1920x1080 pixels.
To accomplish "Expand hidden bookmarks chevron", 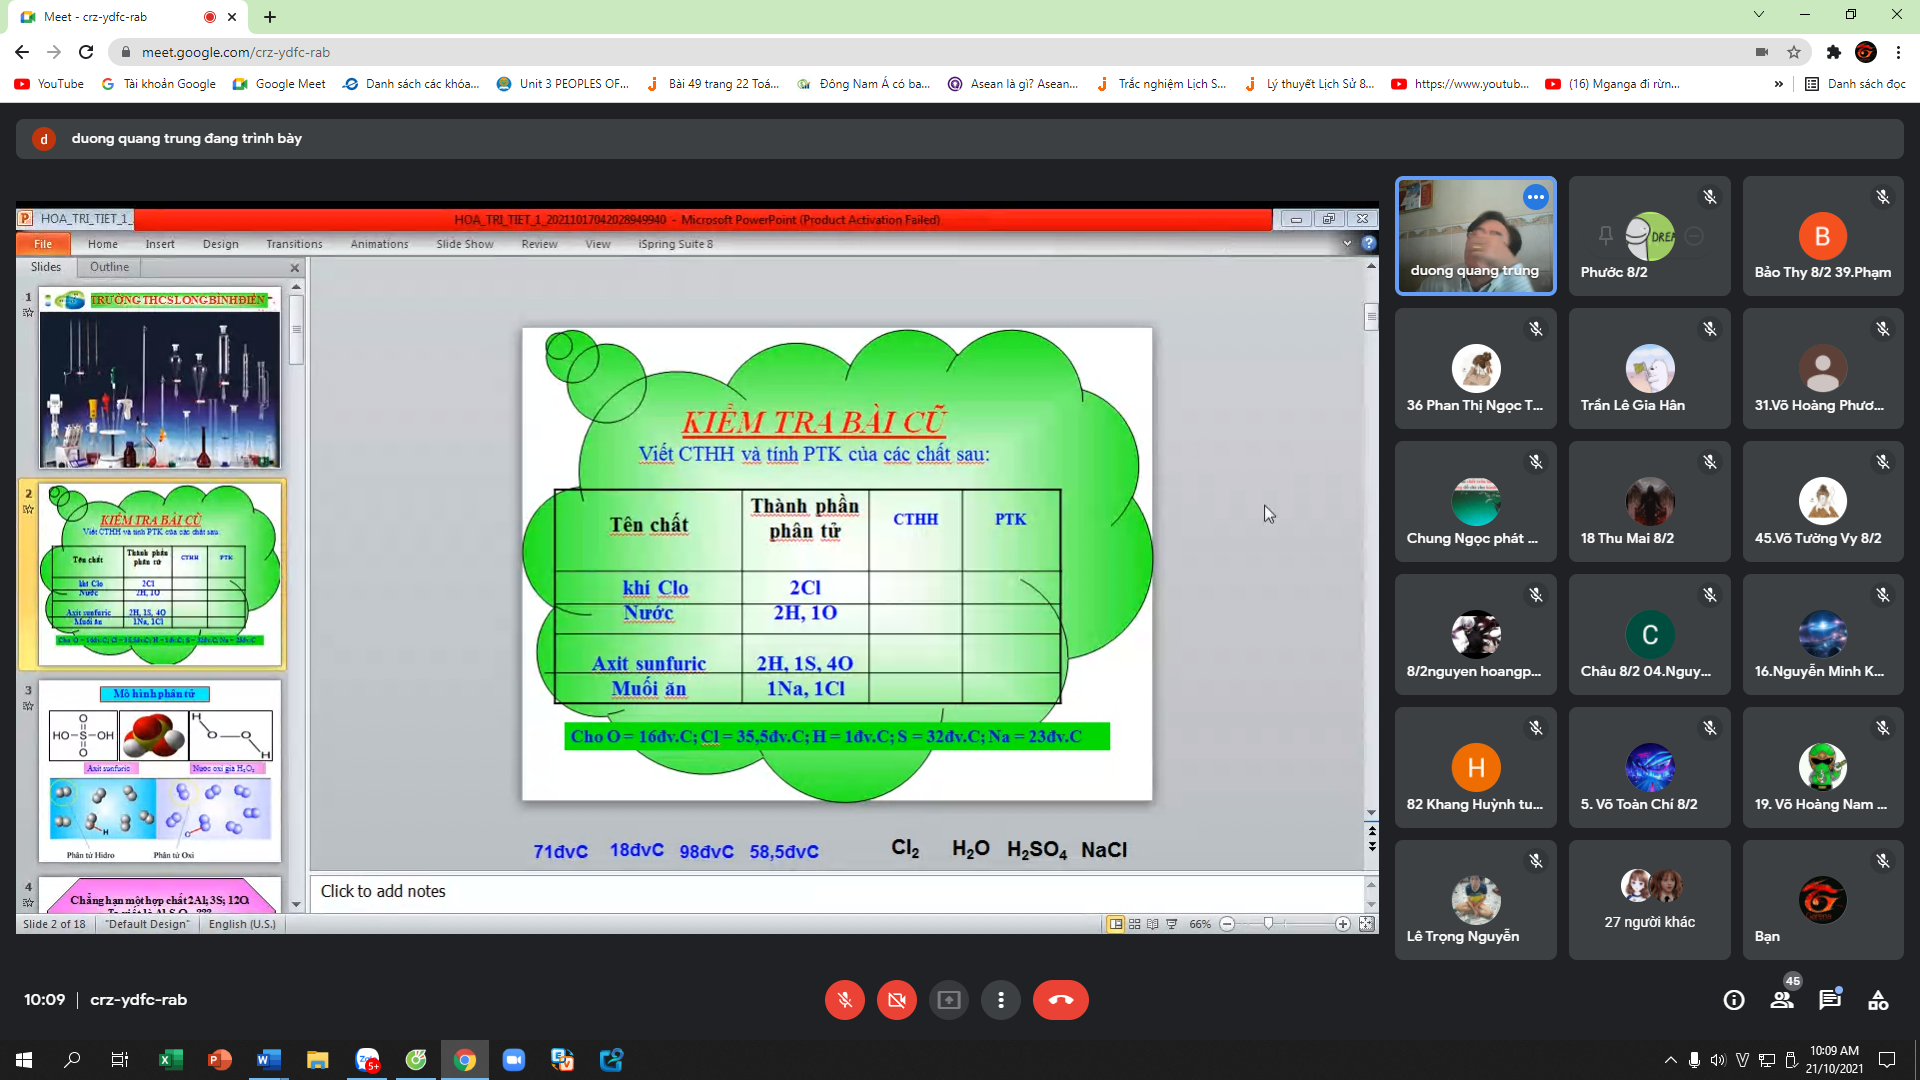I will click(1778, 84).
